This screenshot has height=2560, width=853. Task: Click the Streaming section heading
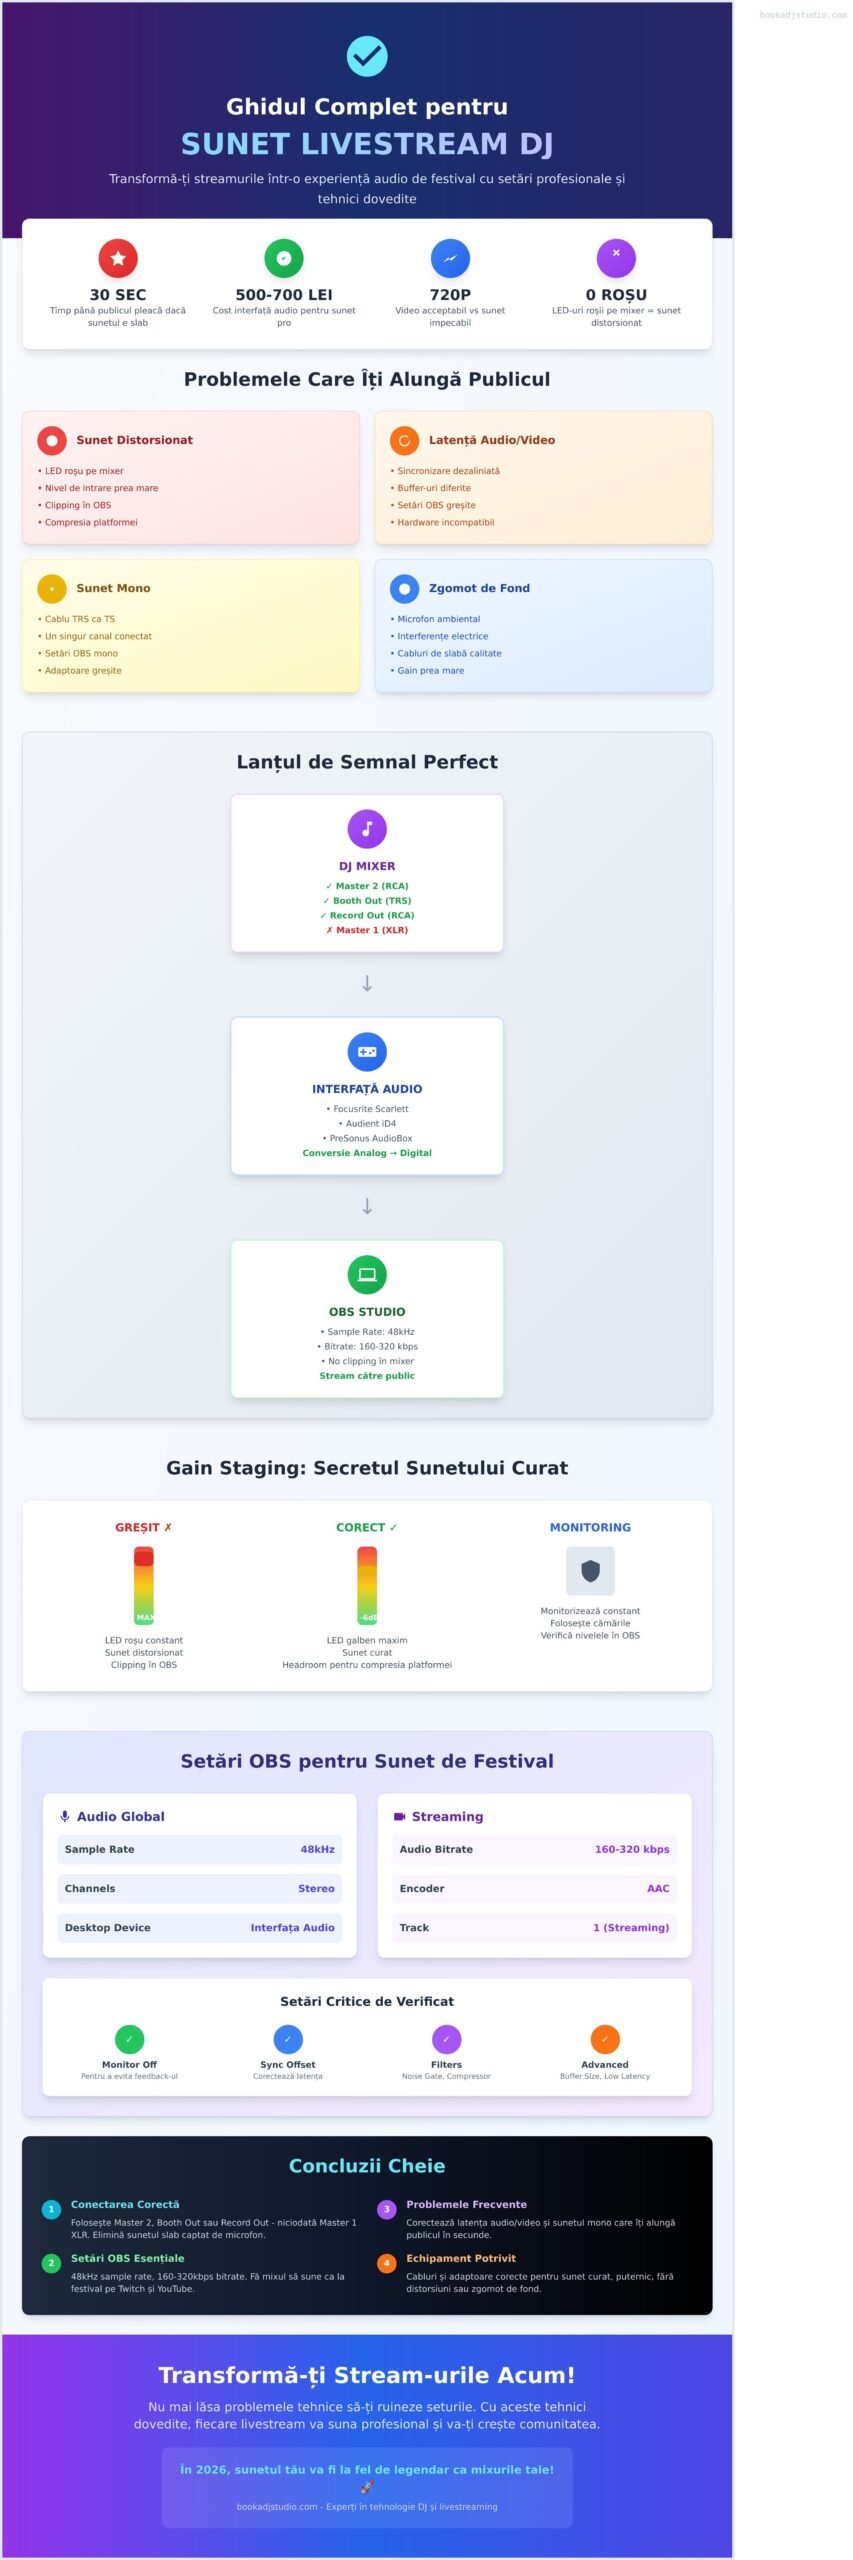[447, 1816]
